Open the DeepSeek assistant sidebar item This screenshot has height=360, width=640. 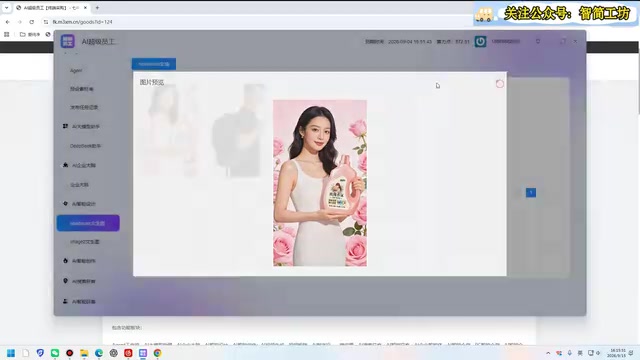[x=85, y=146]
